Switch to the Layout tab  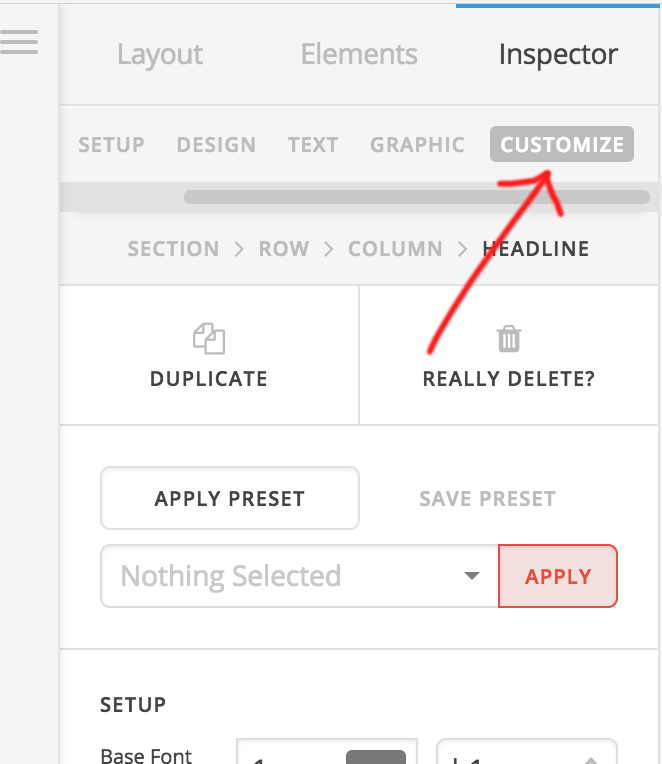pos(160,54)
